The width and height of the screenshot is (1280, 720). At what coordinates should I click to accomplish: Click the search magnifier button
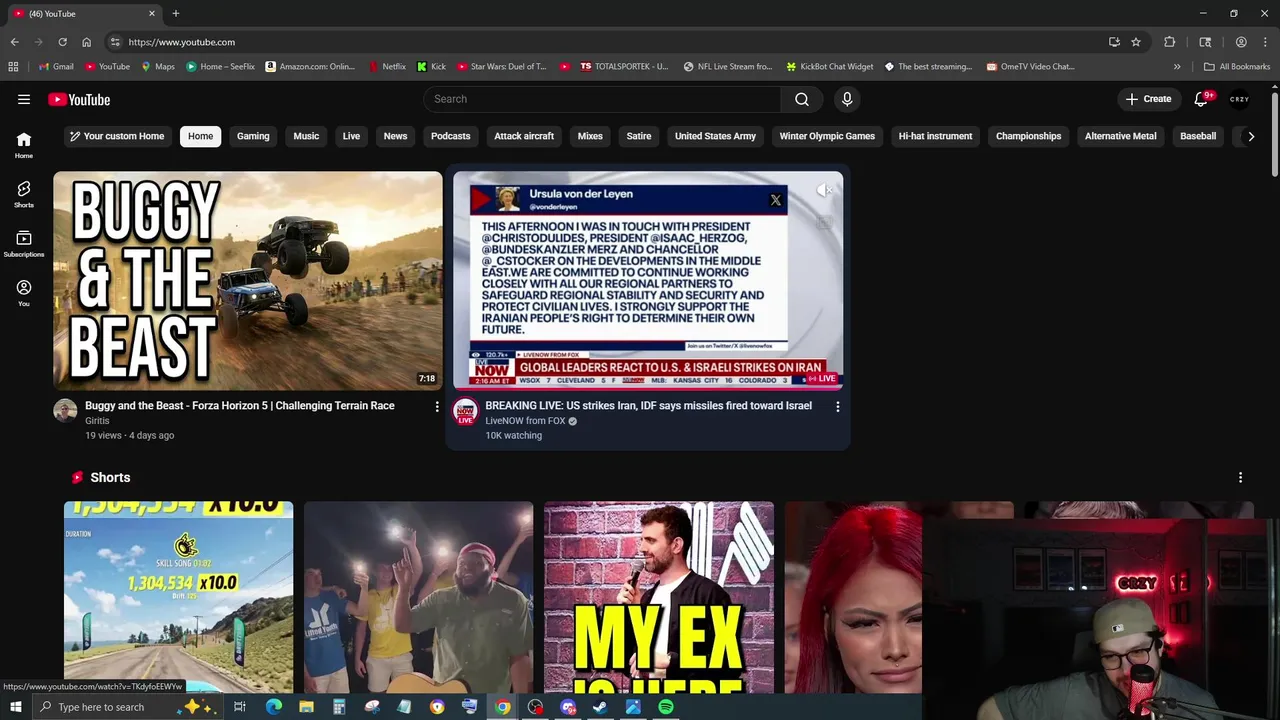click(x=802, y=99)
